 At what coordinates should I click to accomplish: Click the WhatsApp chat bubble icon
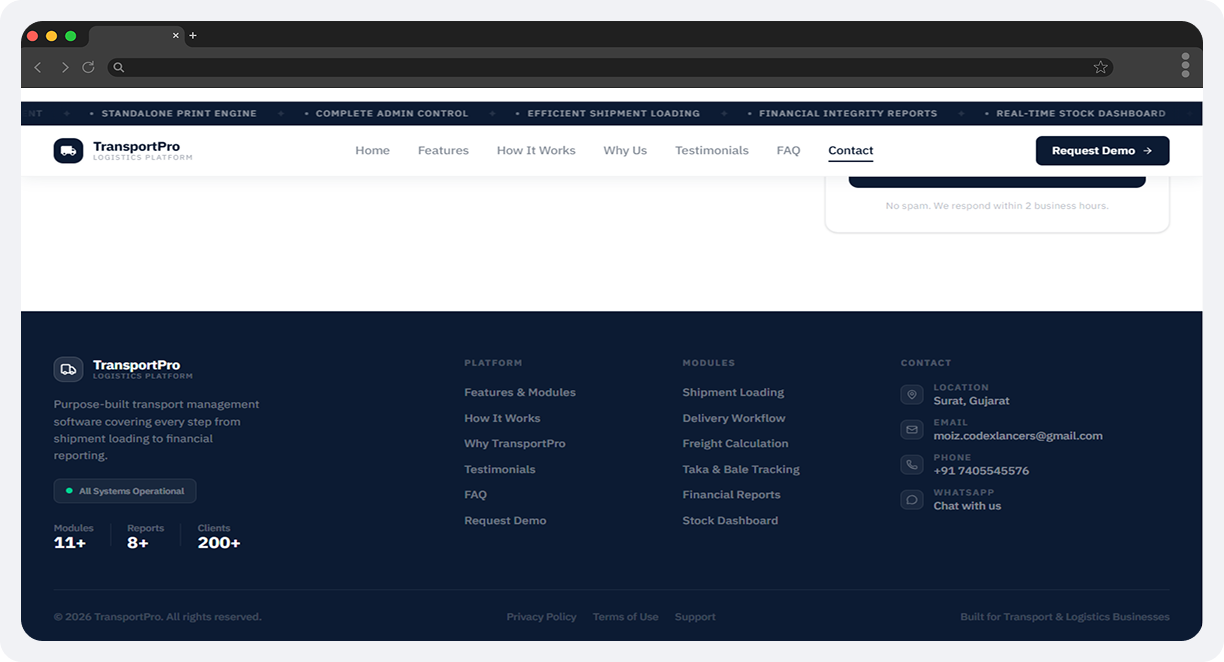[912, 500]
